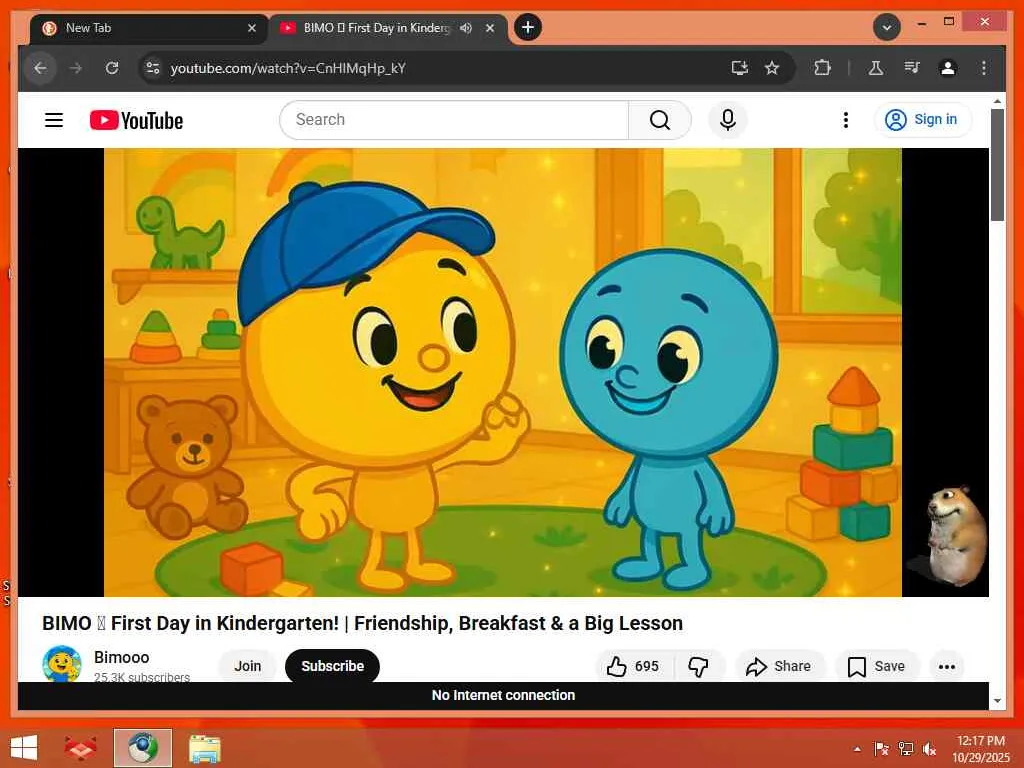Click the page vertical scrollbar thumb

[x=997, y=165]
